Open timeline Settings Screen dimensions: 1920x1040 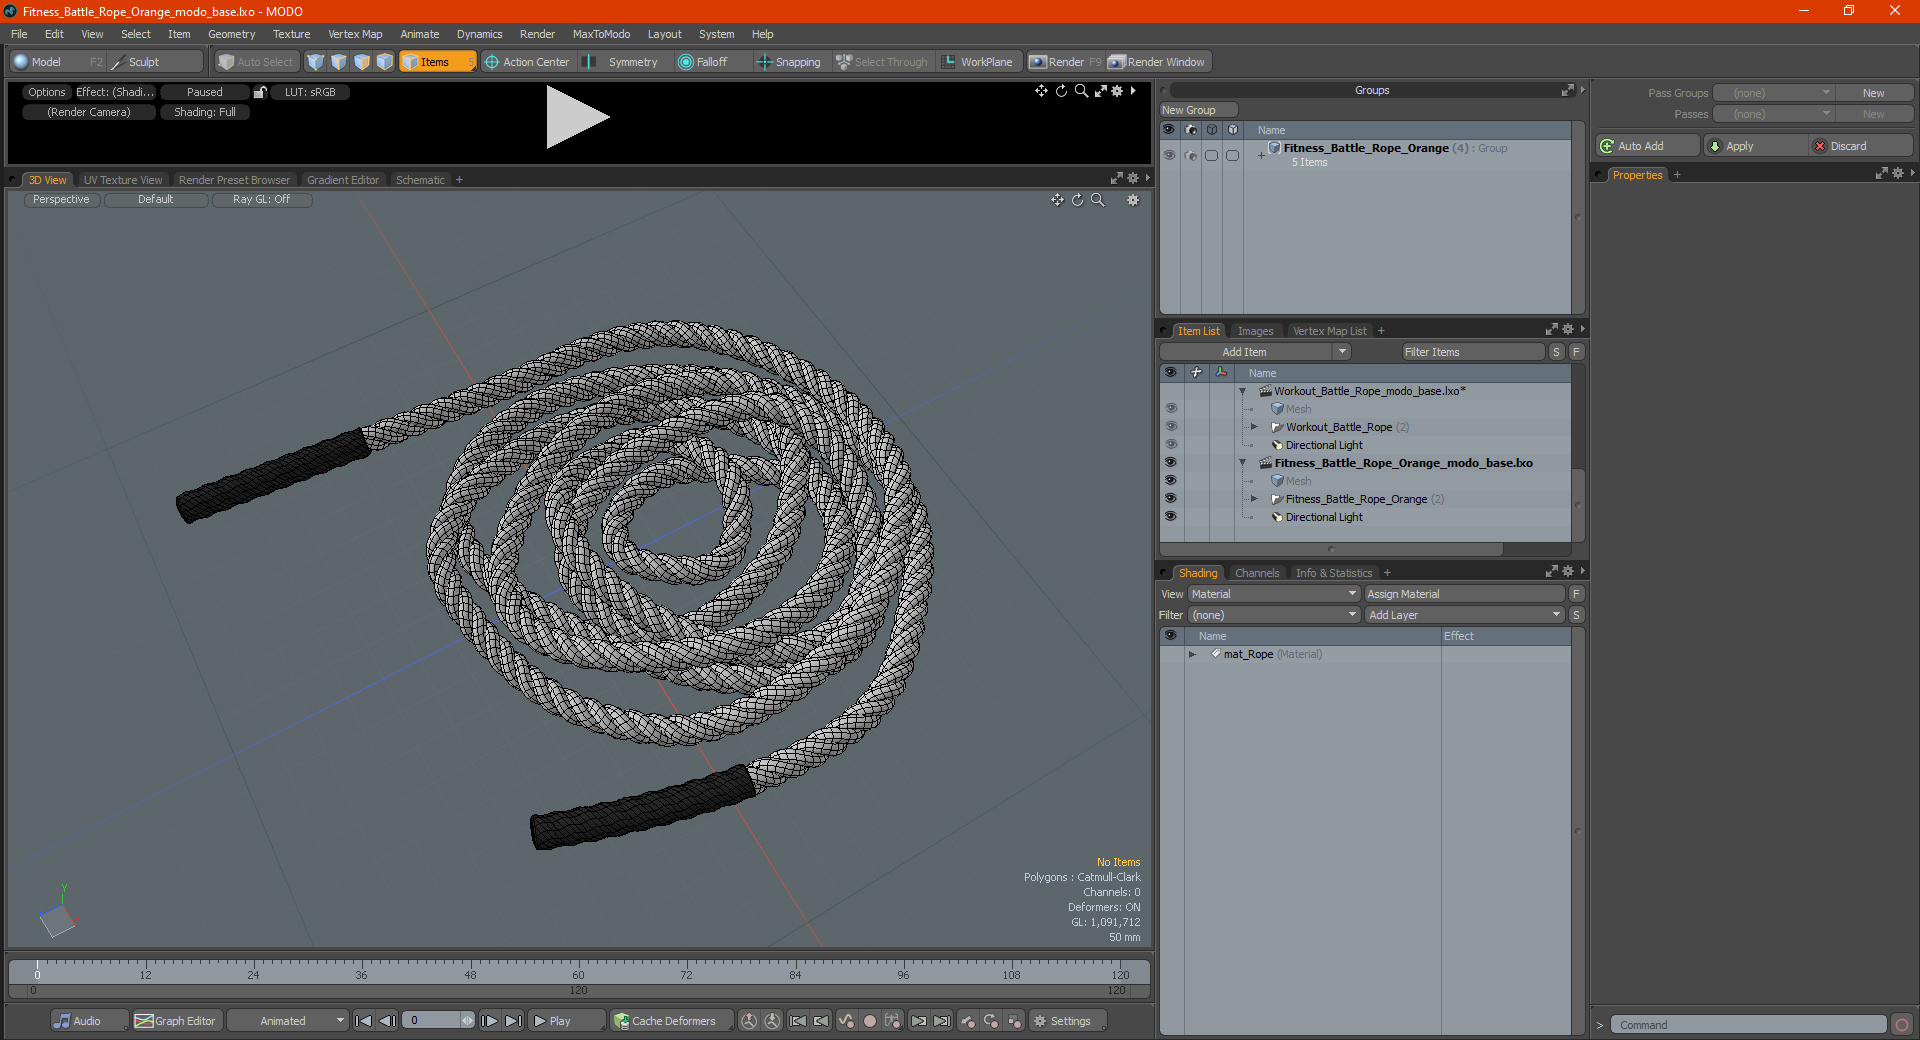1067,1021
